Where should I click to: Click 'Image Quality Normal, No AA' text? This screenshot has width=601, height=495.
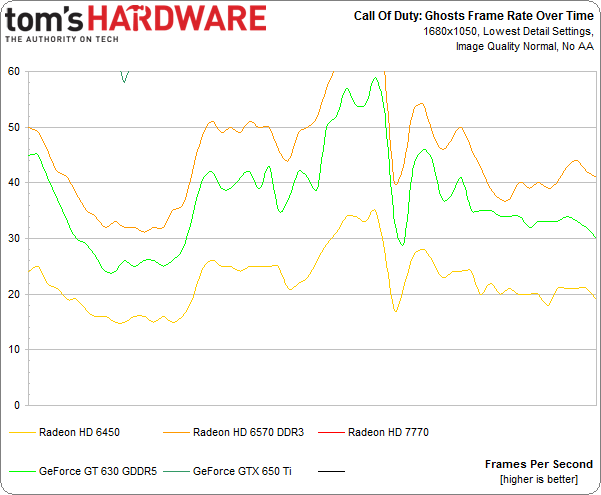(x=525, y=46)
